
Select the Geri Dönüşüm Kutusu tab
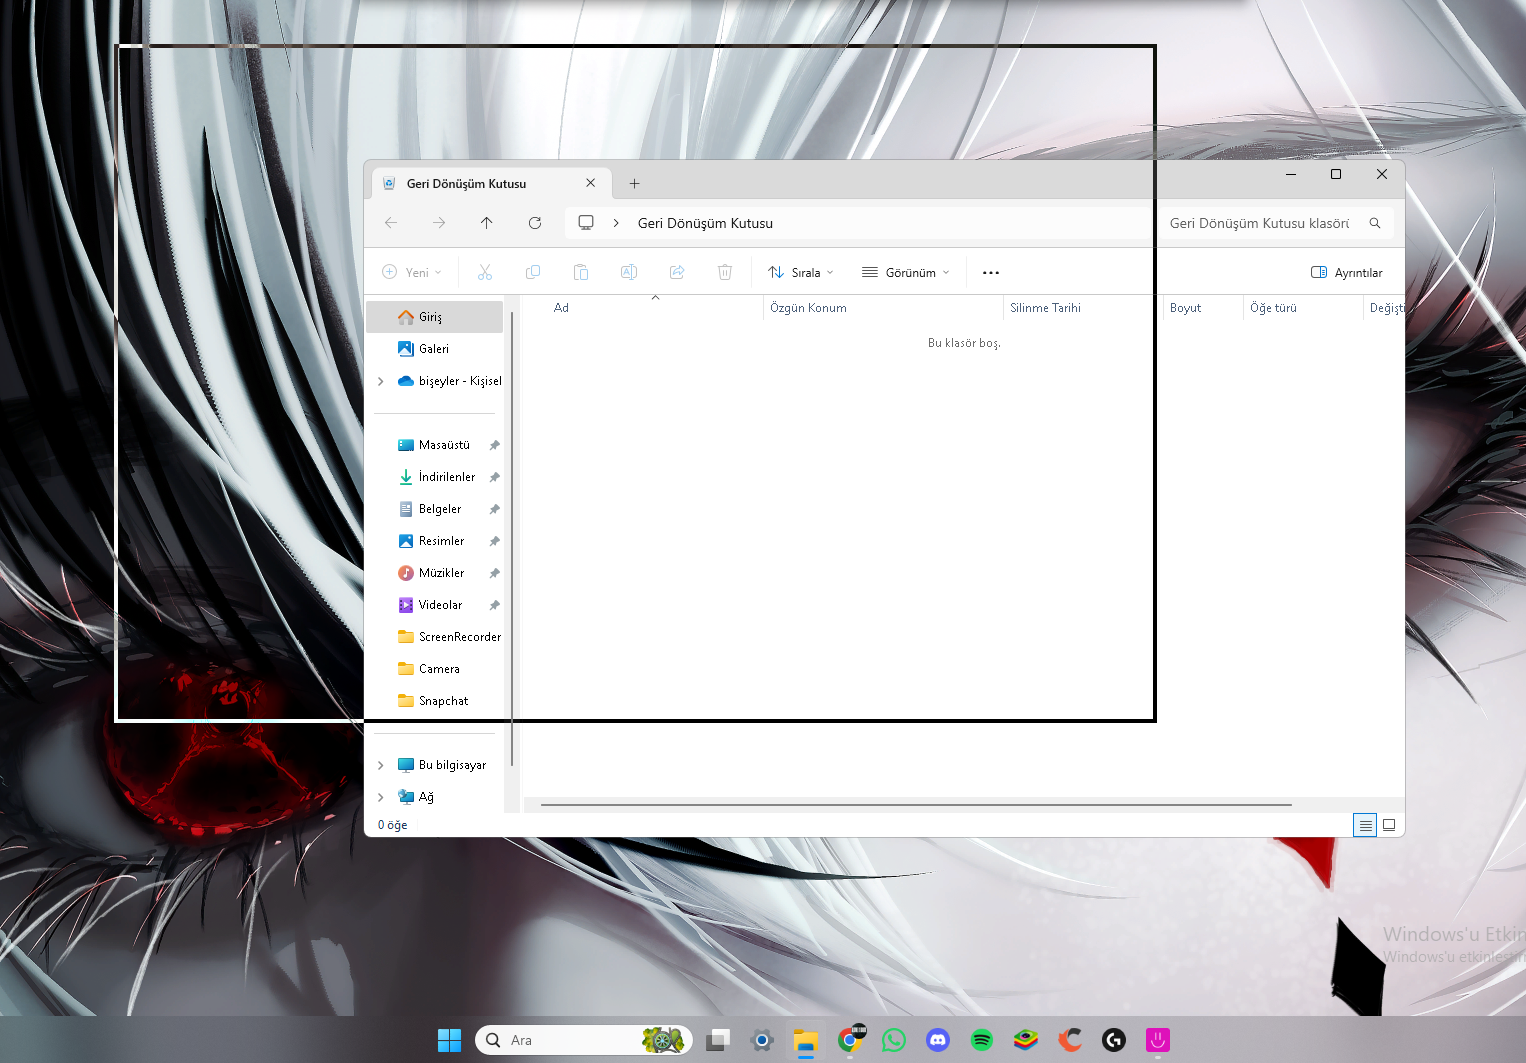click(467, 184)
